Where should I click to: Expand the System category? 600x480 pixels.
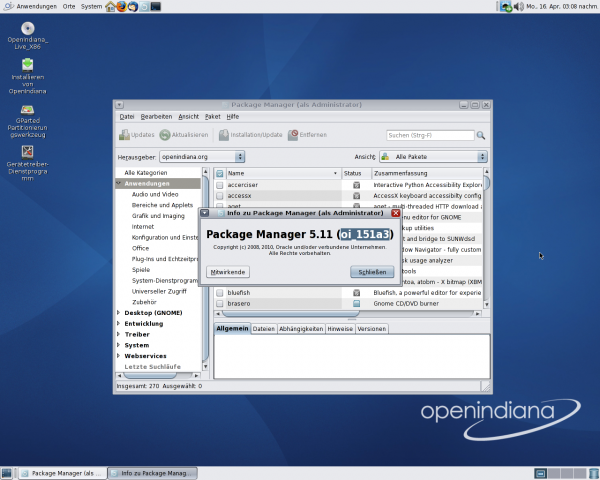click(x=119, y=345)
